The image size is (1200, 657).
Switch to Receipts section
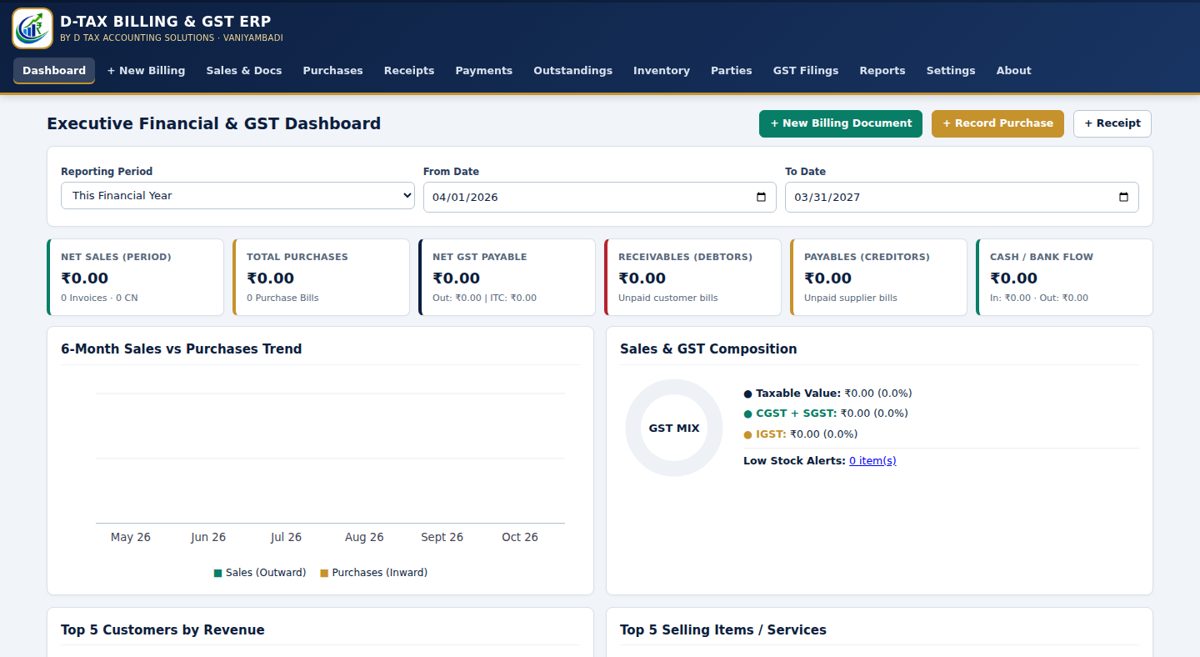click(x=409, y=71)
